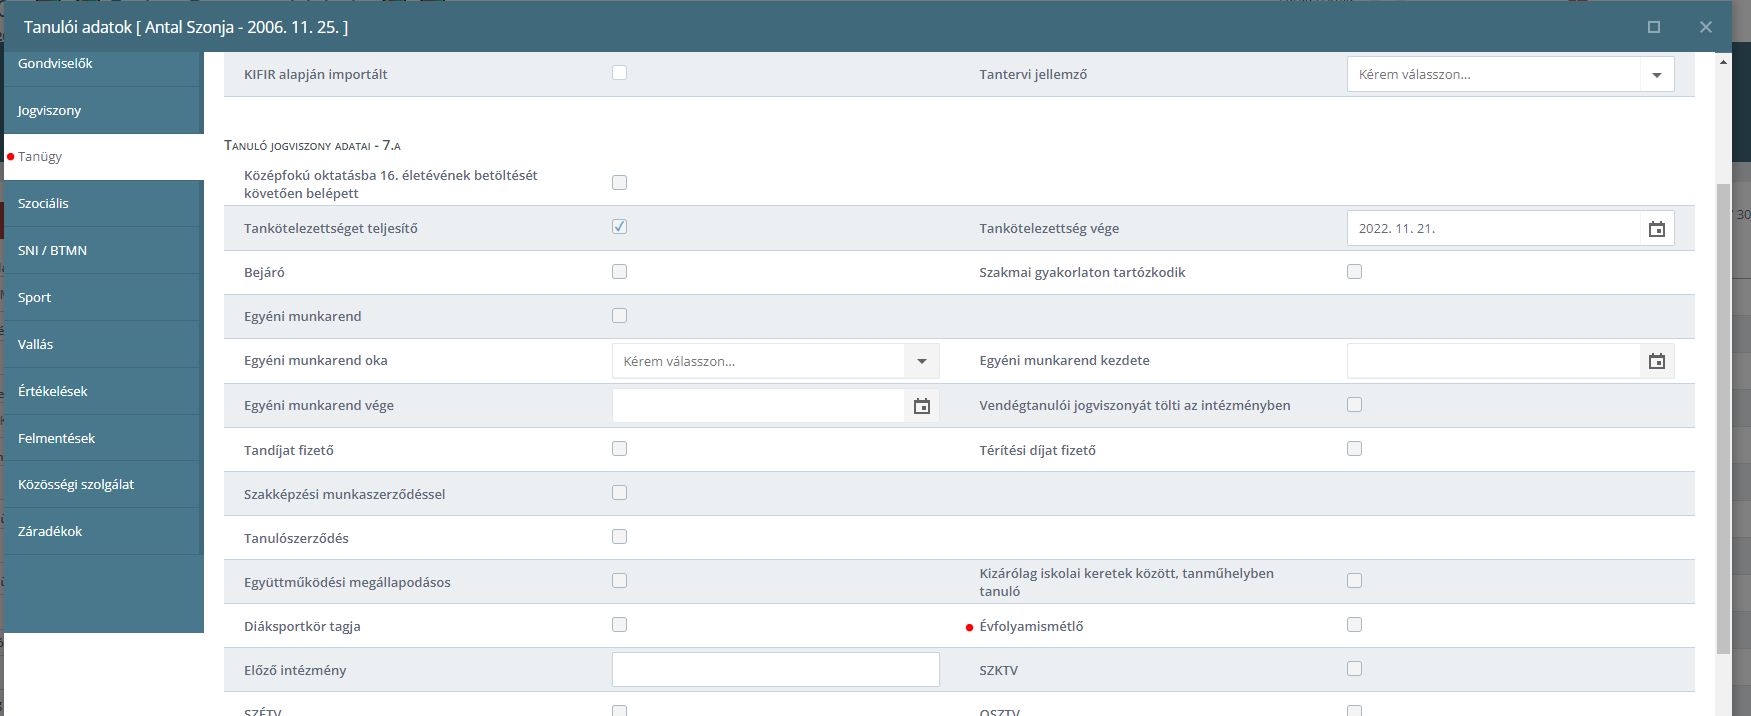1751x716 pixels.
Task: Toggle KIFIR alapján importált checkbox
Action: click(x=619, y=73)
